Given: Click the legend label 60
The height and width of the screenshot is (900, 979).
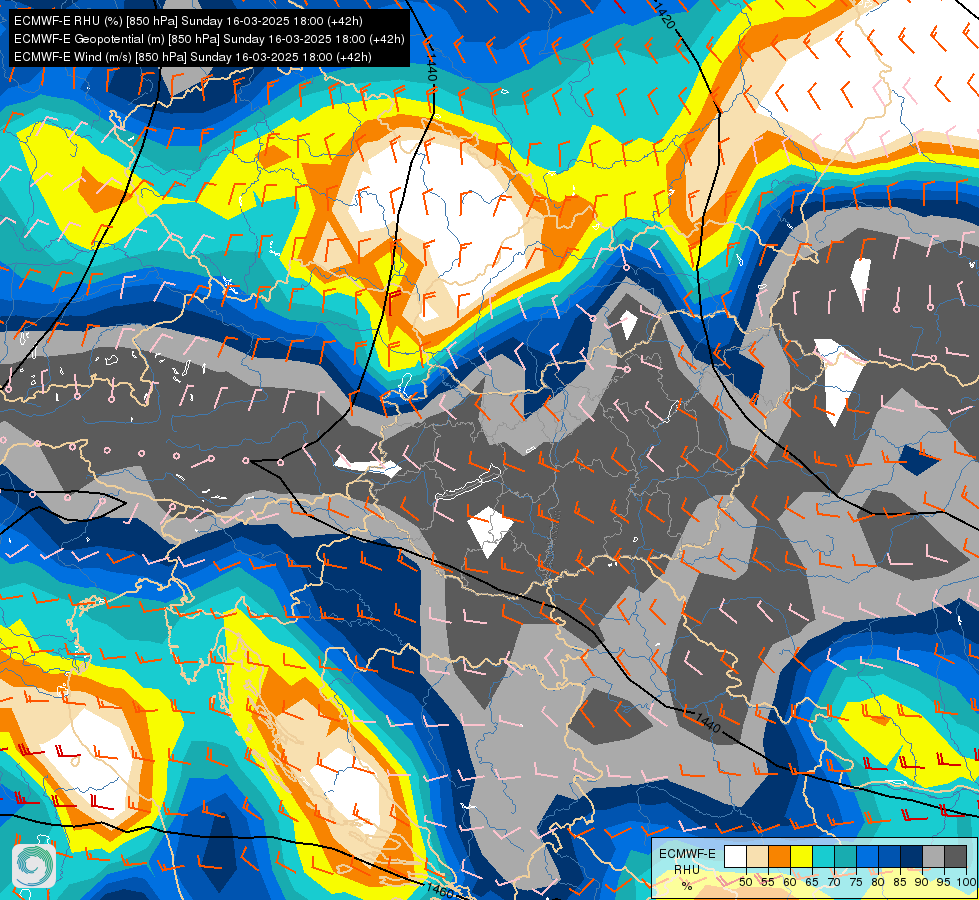Looking at the screenshot, I should coord(790,882).
